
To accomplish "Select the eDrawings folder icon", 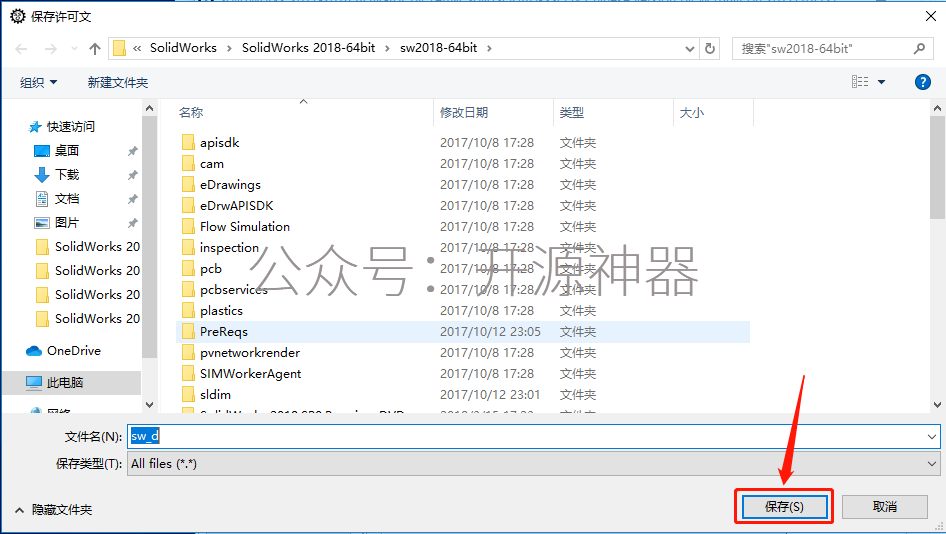I will coord(188,185).
